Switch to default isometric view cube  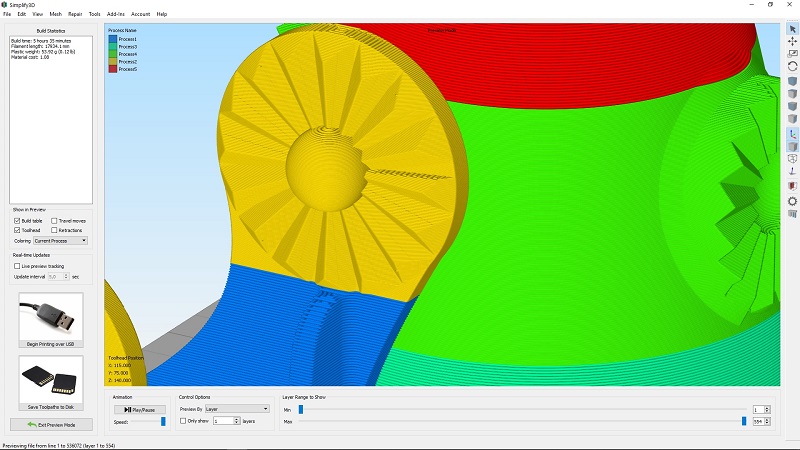tap(792, 81)
